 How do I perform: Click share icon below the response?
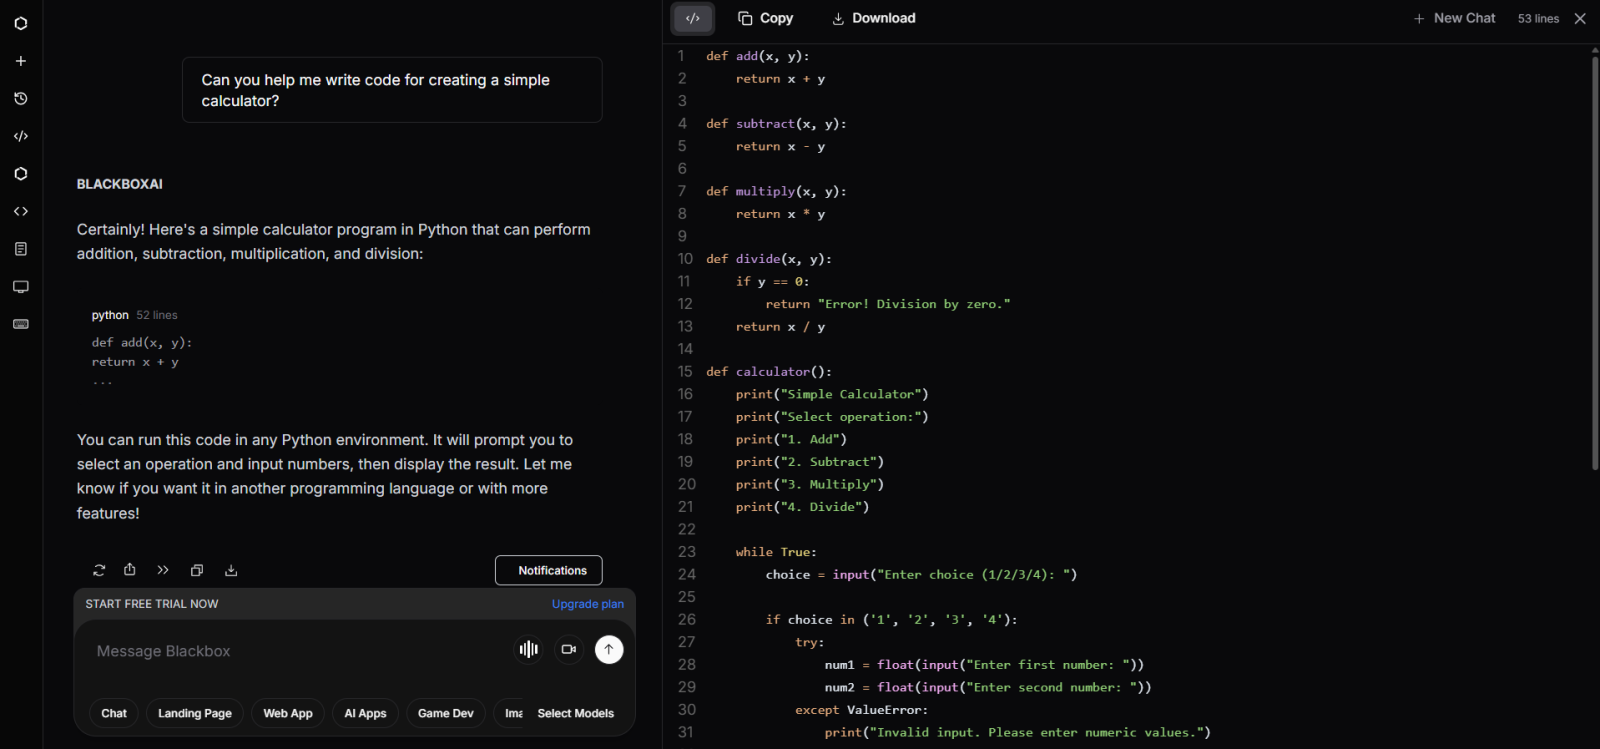pyautogui.click(x=130, y=570)
